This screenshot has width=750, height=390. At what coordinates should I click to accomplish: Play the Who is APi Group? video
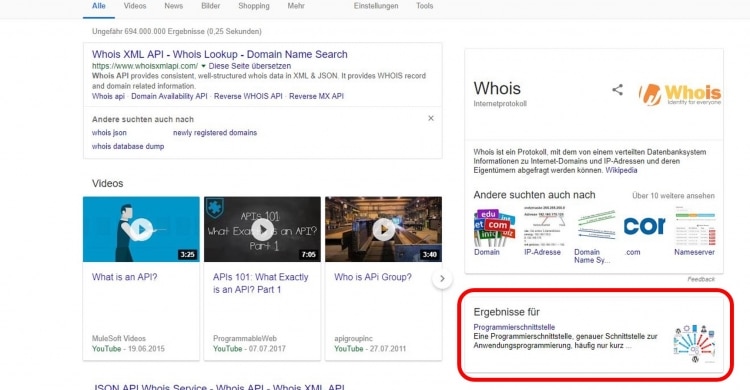click(x=384, y=229)
